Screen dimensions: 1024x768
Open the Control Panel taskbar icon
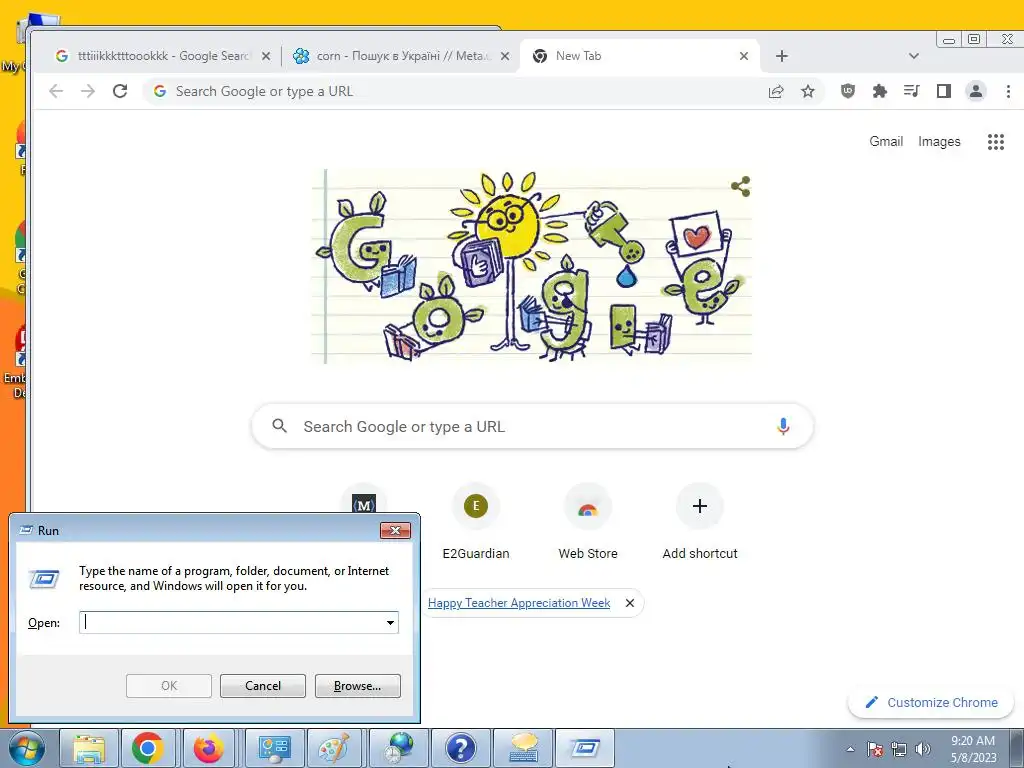pyautogui.click(x=274, y=748)
